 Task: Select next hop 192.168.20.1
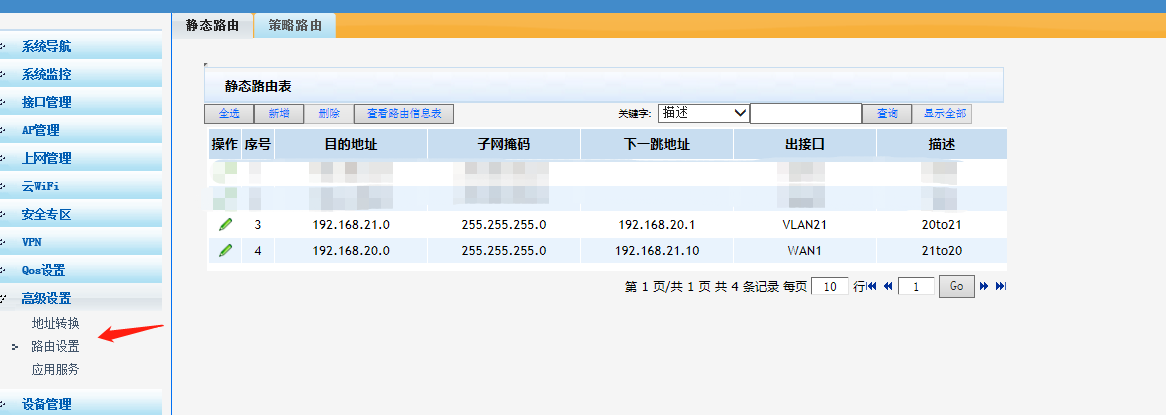tap(657, 224)
